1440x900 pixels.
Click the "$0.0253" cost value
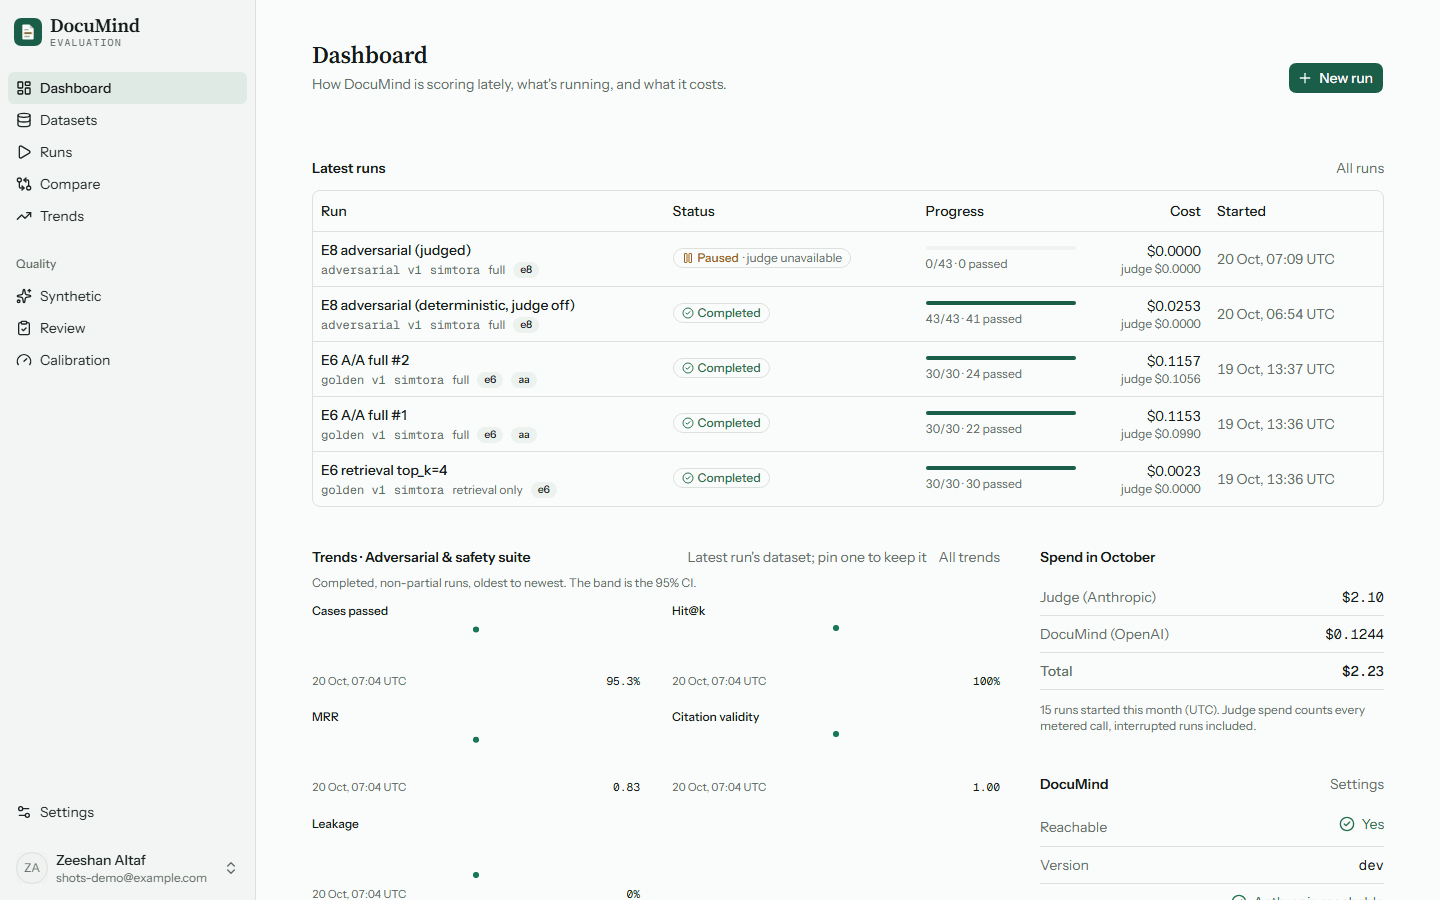point(1174,306)
